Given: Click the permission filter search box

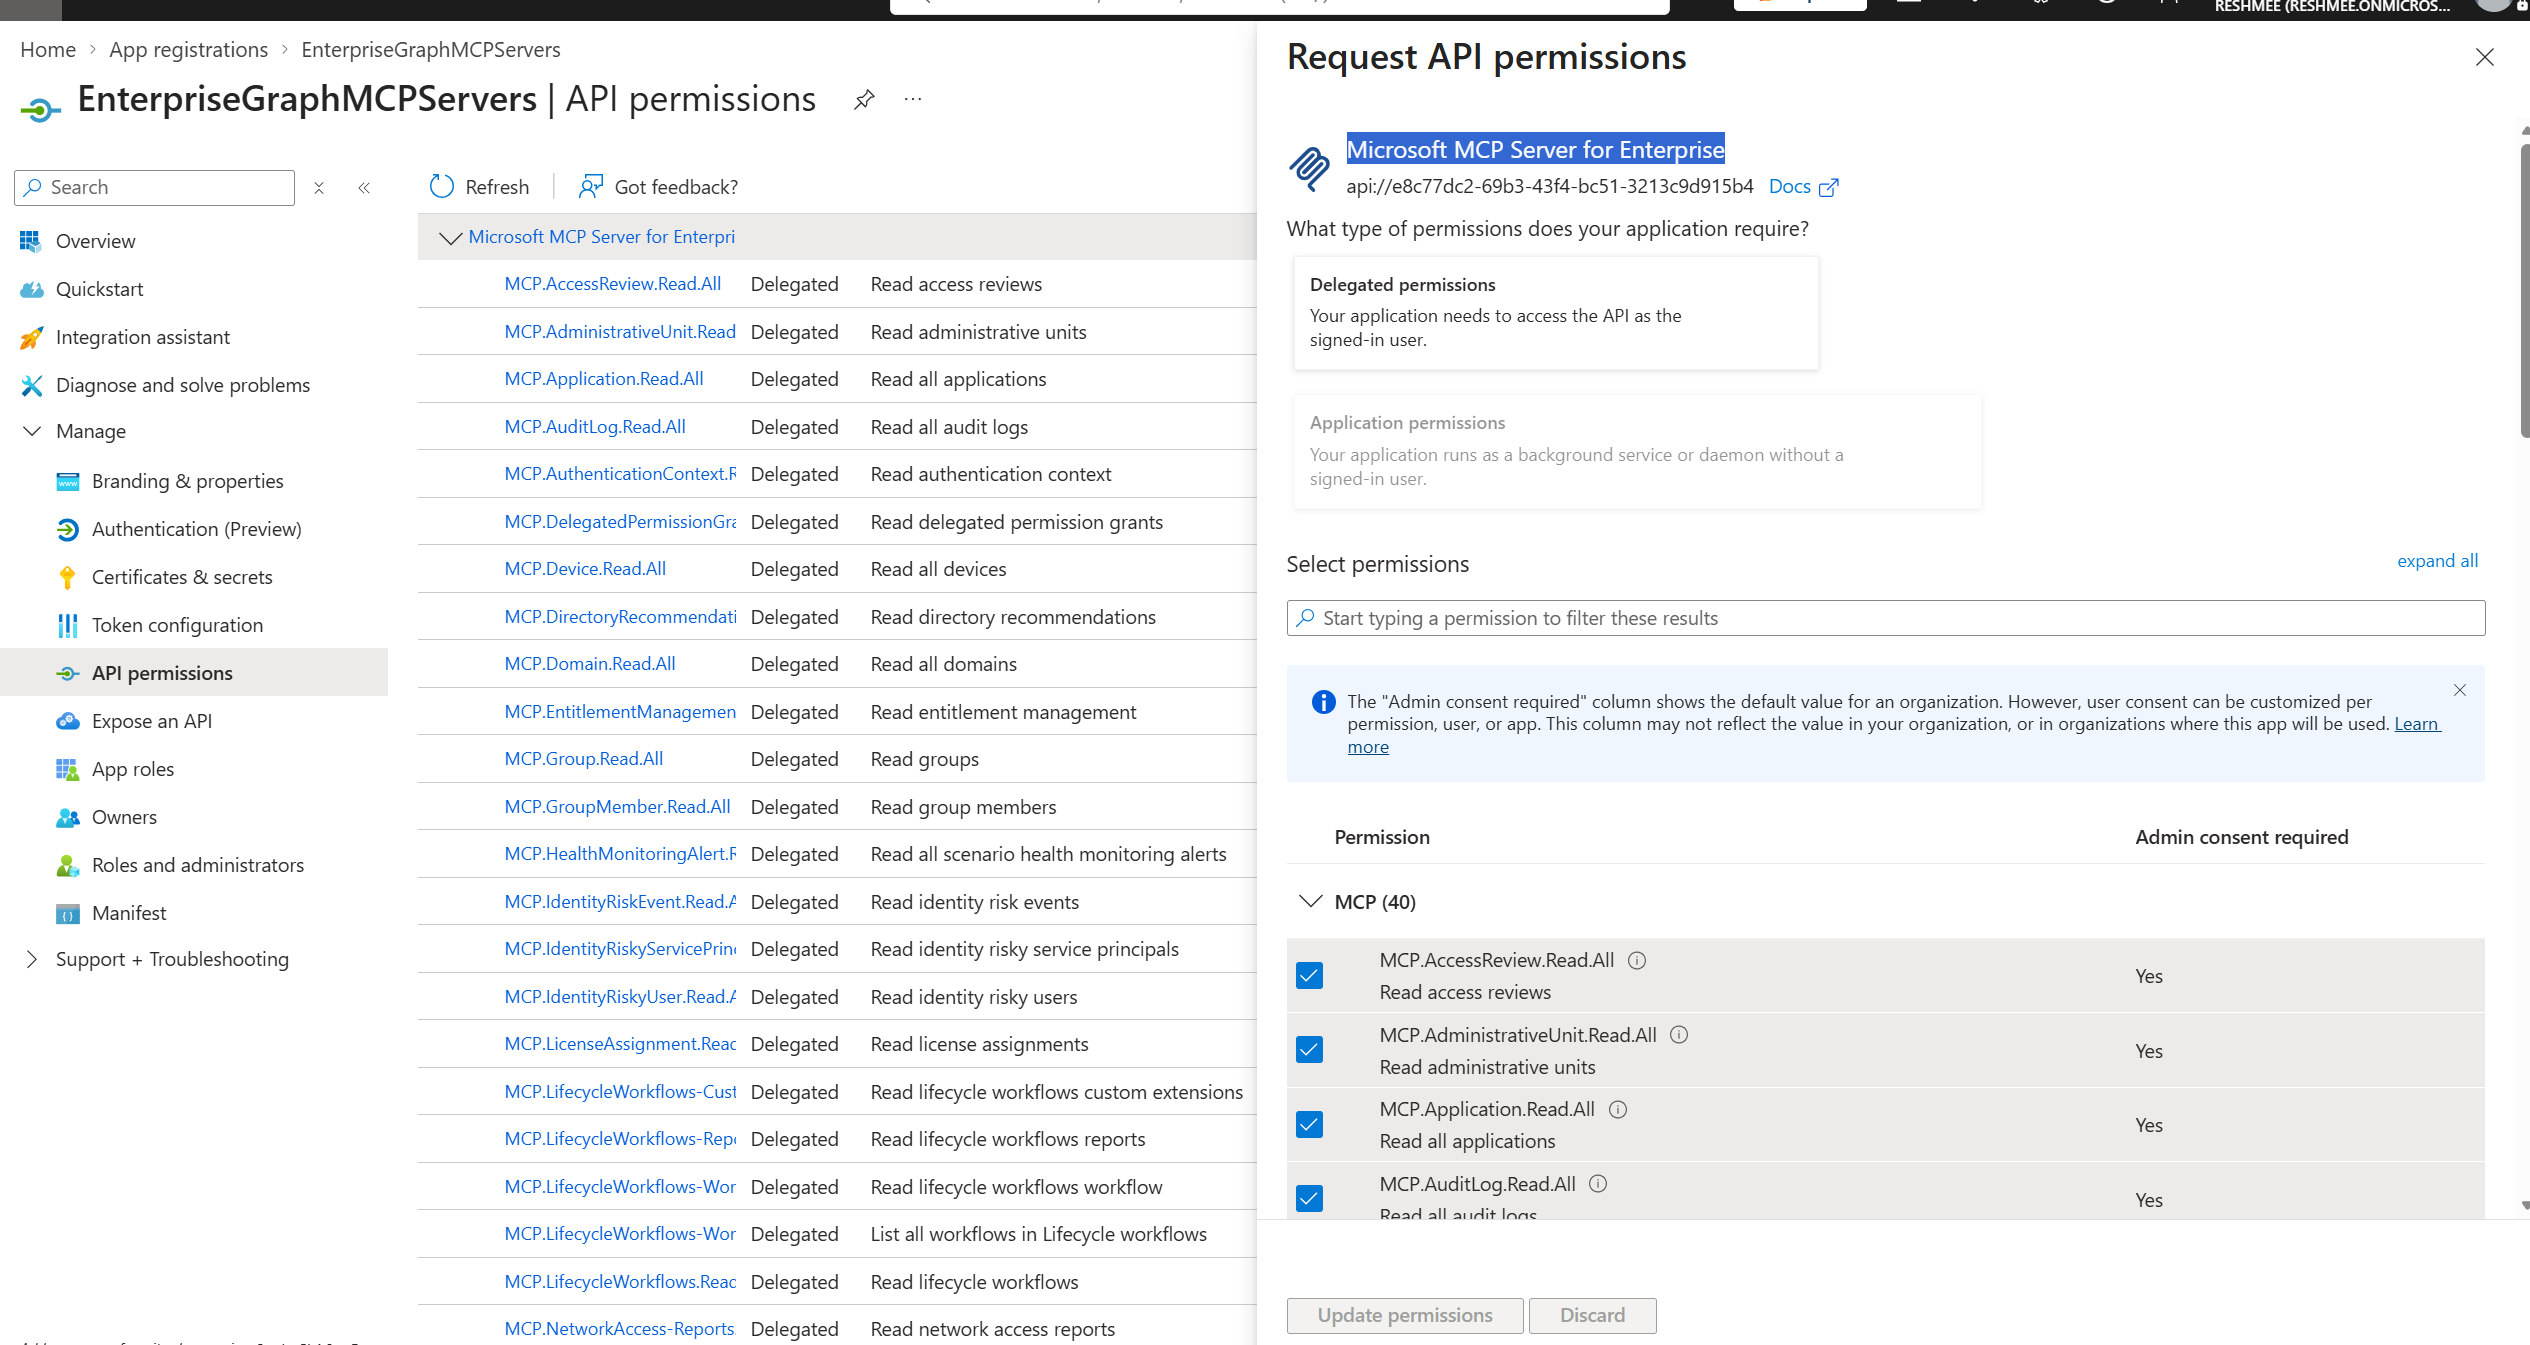Looking at the screenshot, I should [x=1885, y=618].
